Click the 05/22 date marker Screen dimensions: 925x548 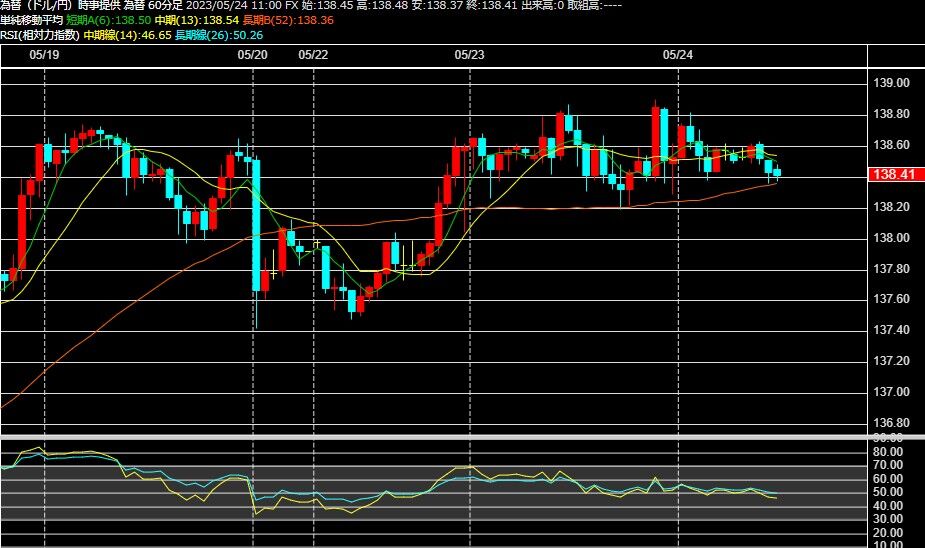(313, 55)
